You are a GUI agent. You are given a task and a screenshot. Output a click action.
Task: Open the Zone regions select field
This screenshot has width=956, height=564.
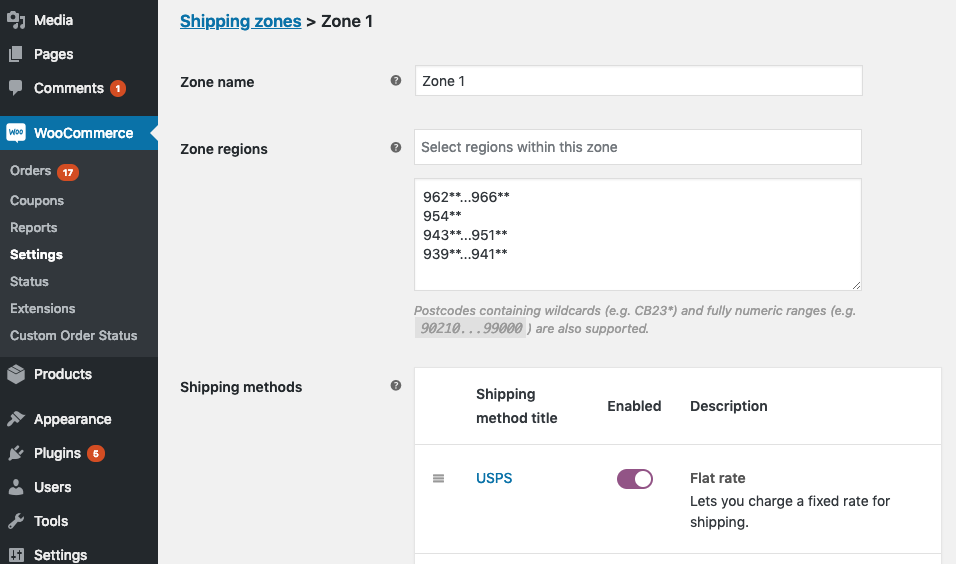tap(638, 147)
